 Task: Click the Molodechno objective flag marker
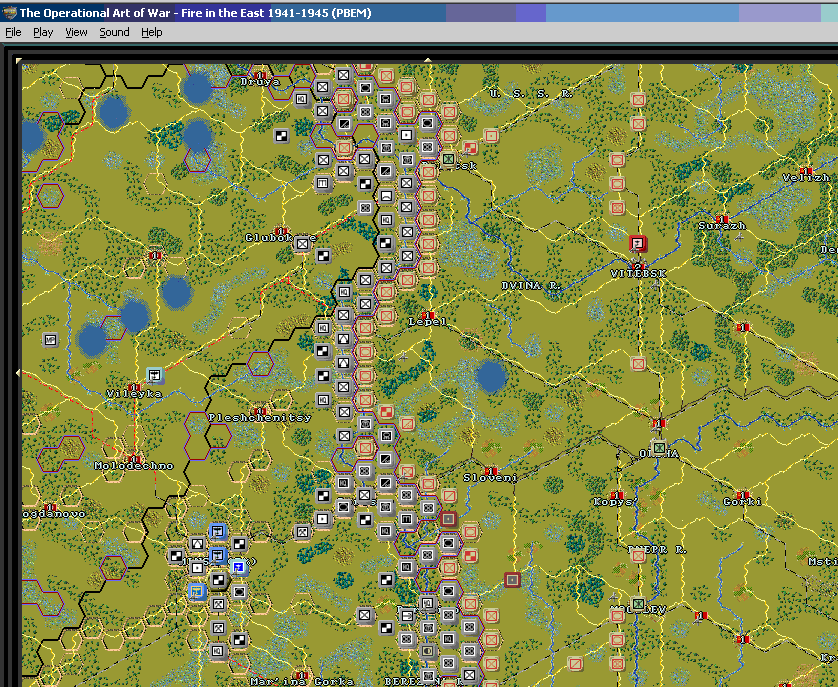pos(135,459)
